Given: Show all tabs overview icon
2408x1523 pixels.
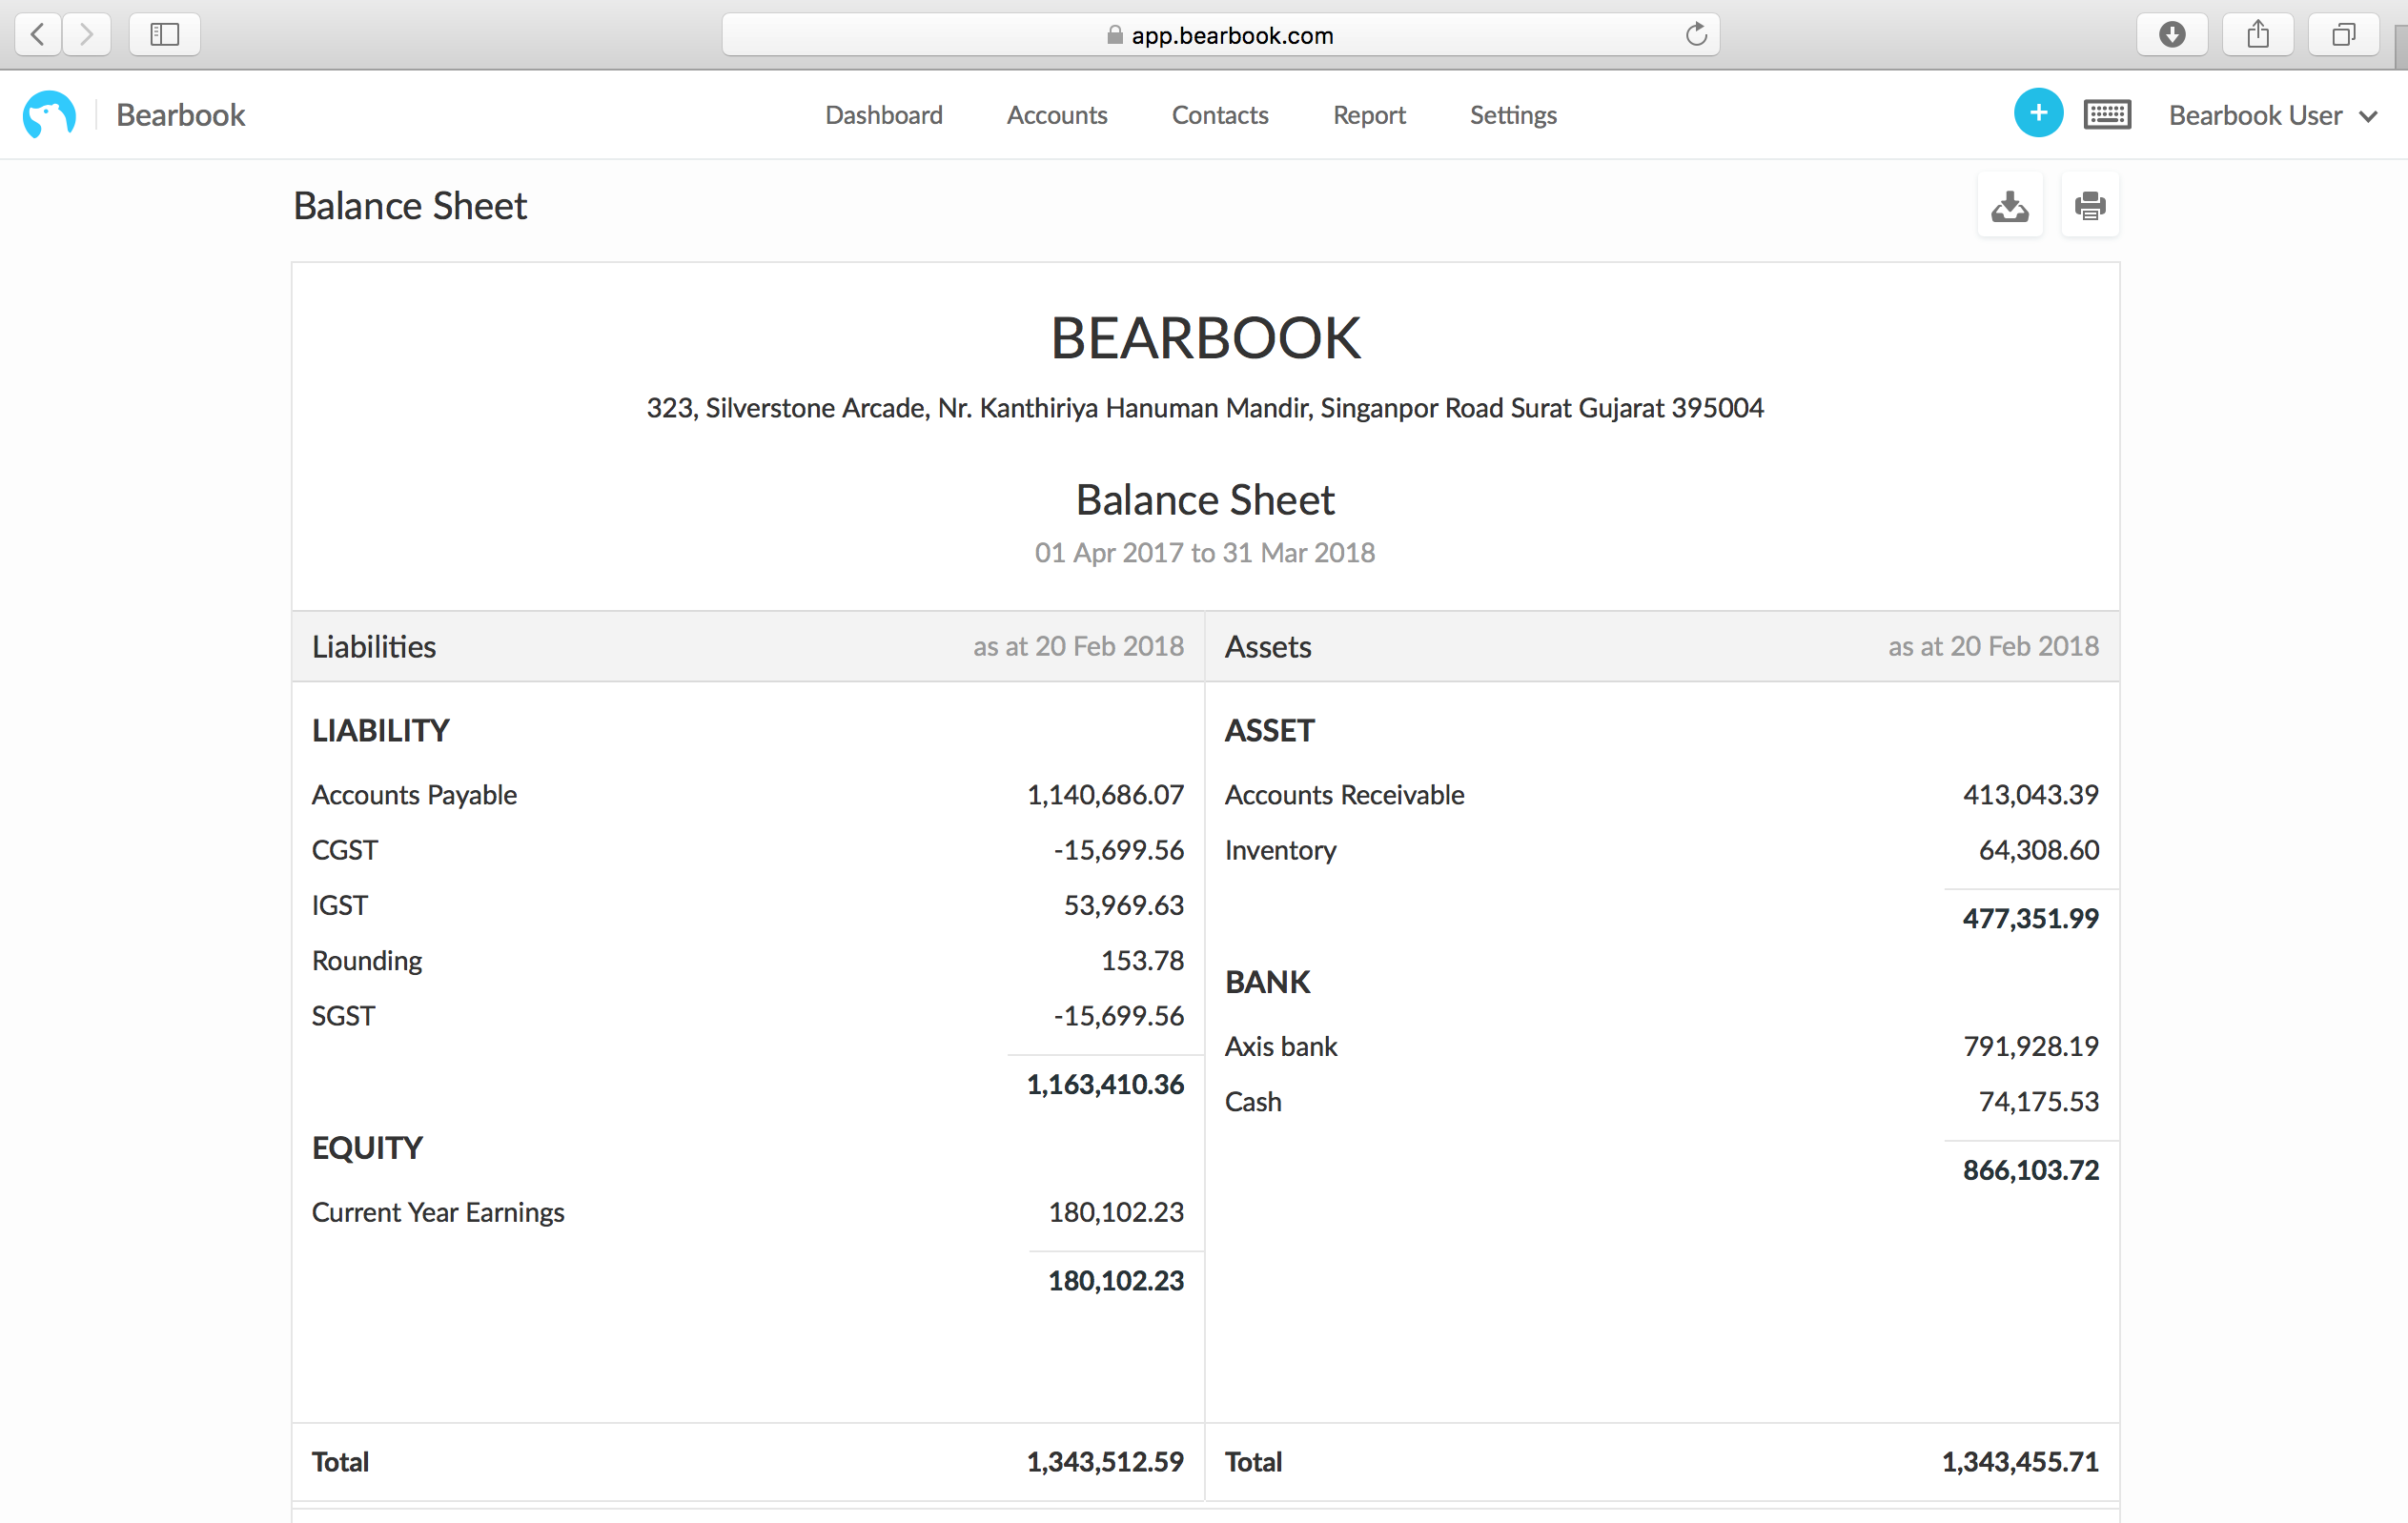Looking at the screenshot, I should pos(2343,35).
